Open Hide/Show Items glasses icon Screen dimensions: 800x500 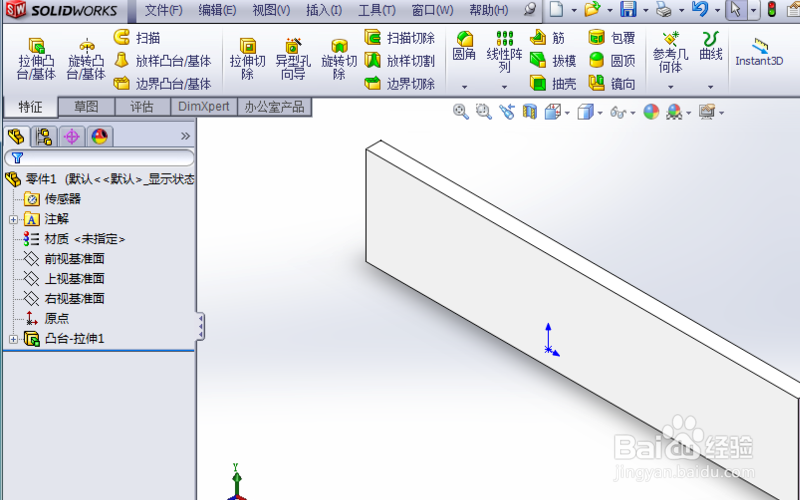618,112
